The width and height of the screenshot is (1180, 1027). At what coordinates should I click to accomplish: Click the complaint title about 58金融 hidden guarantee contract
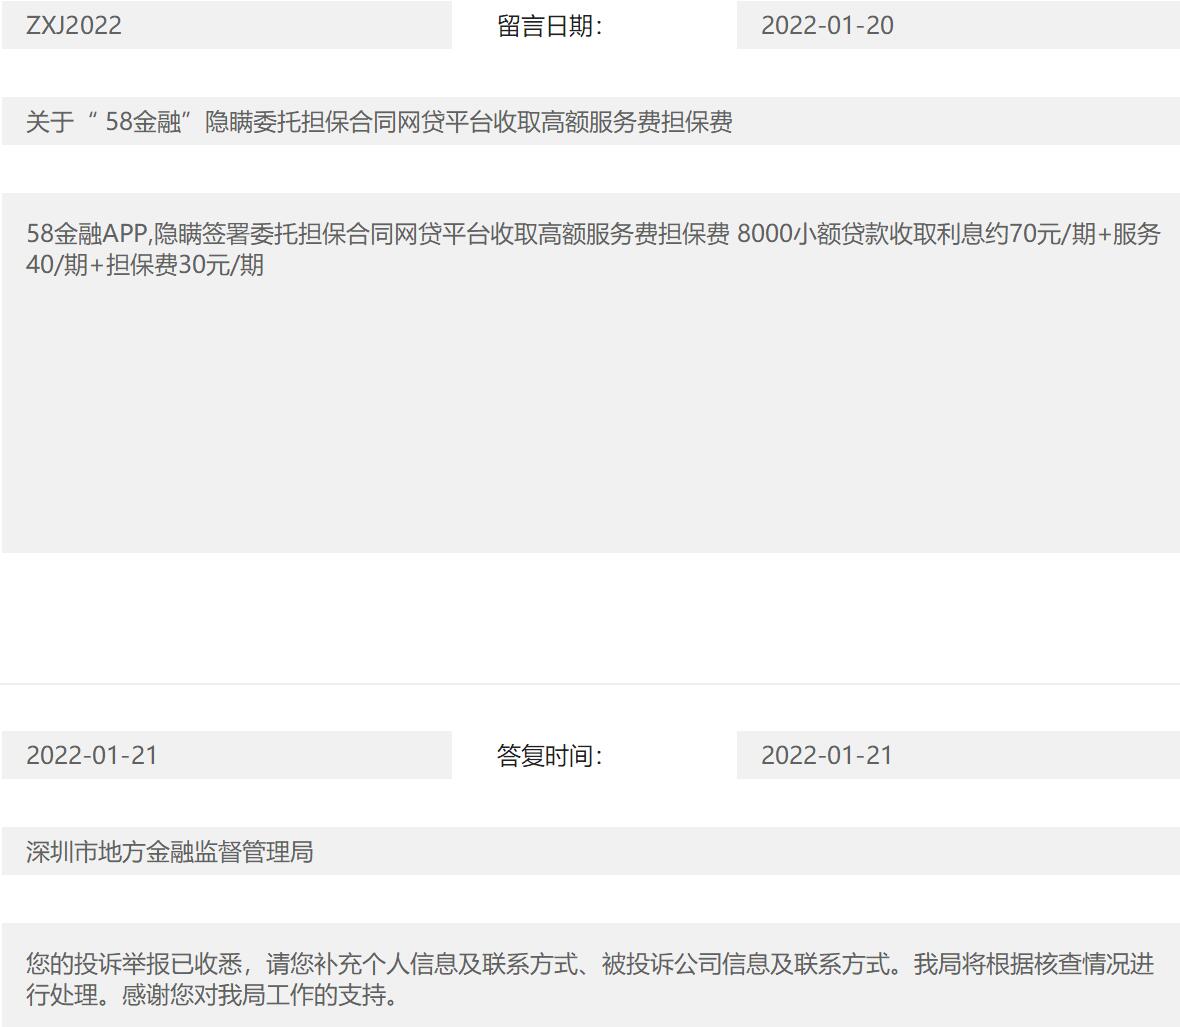tap(380, 125)
